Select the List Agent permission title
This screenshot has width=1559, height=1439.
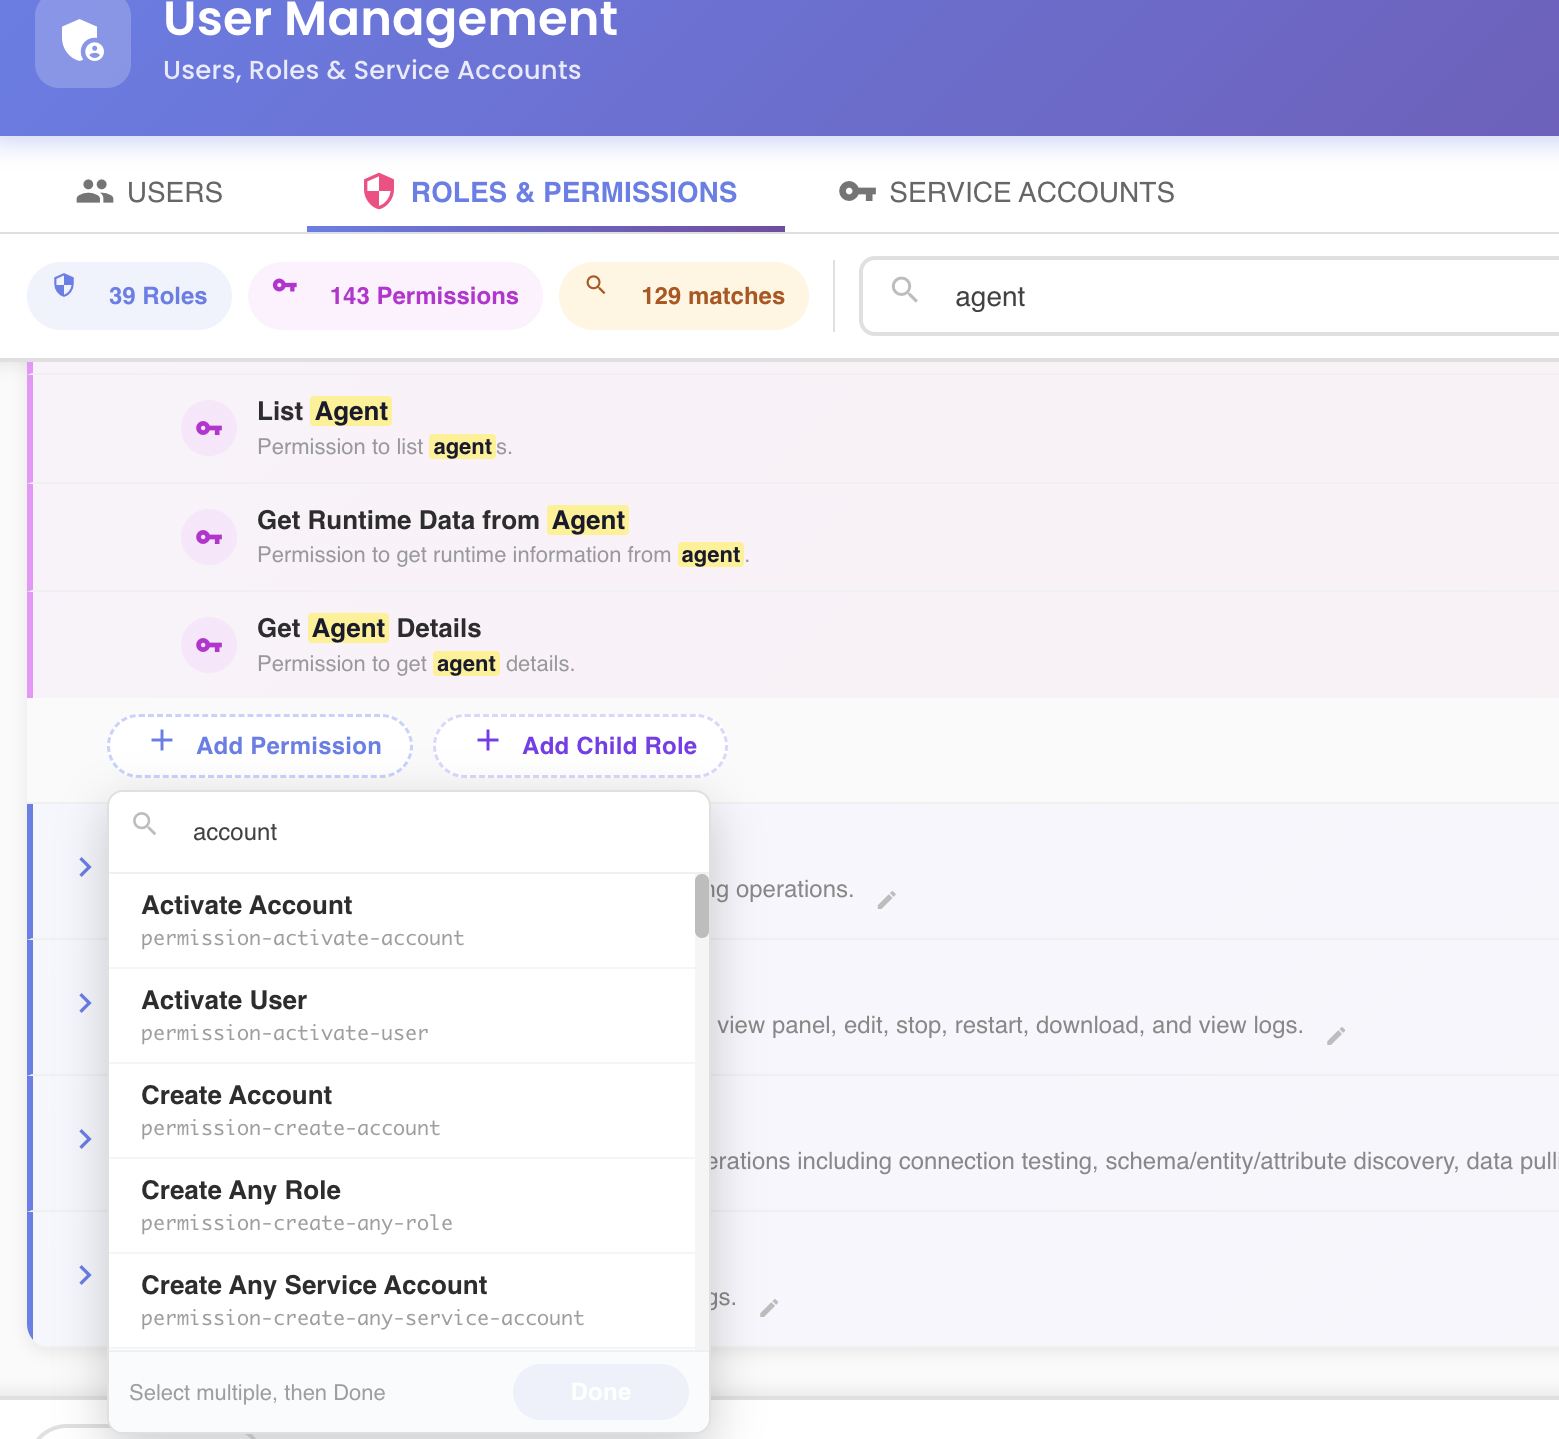(x=324, y=411)
